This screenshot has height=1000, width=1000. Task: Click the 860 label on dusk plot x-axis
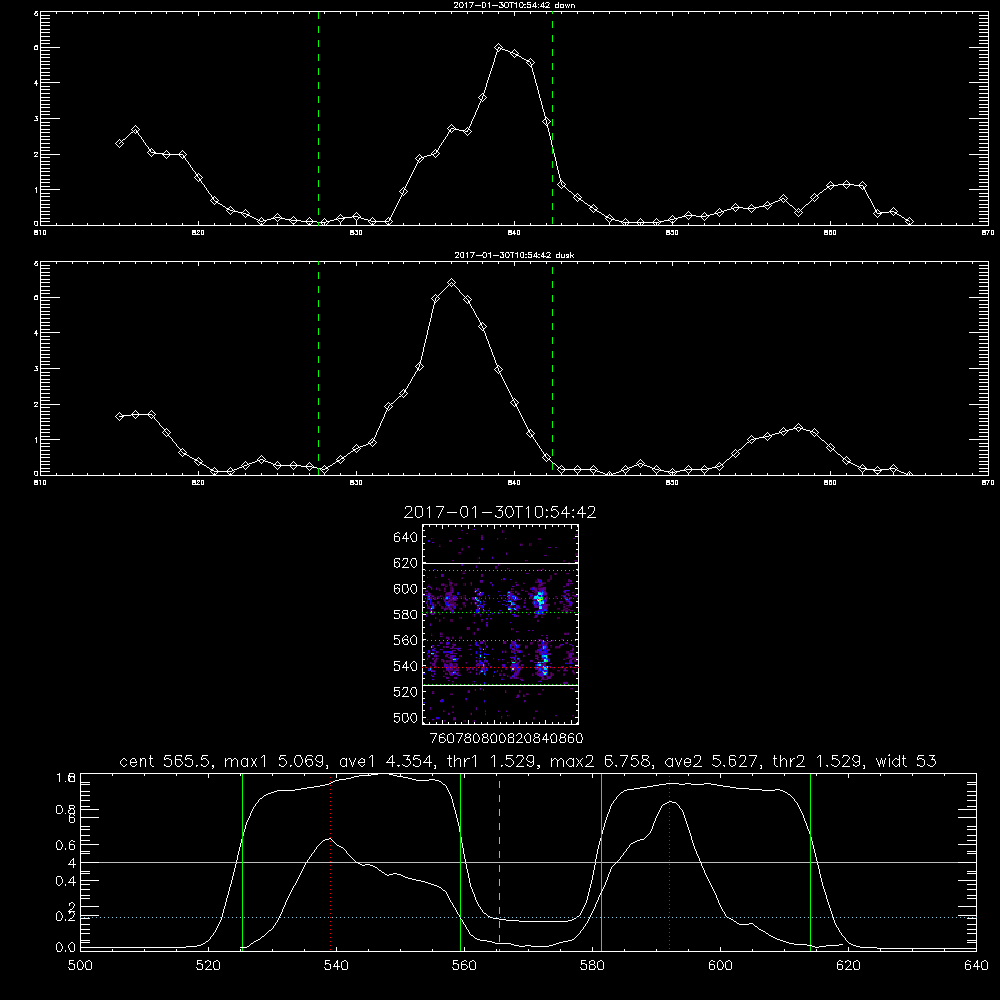pyautogui.click(x=830, y=483)
